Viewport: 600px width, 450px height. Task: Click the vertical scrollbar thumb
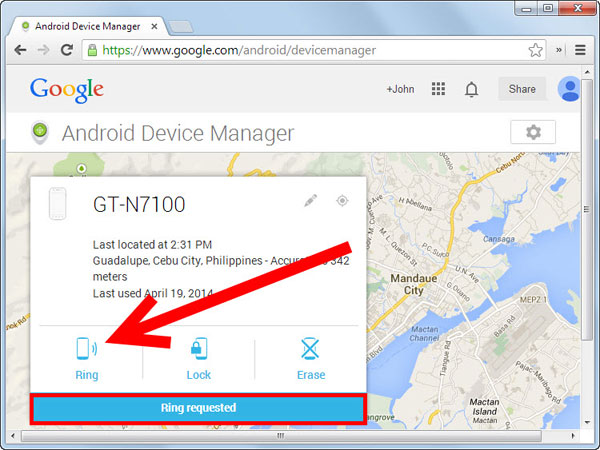(587, 209)
